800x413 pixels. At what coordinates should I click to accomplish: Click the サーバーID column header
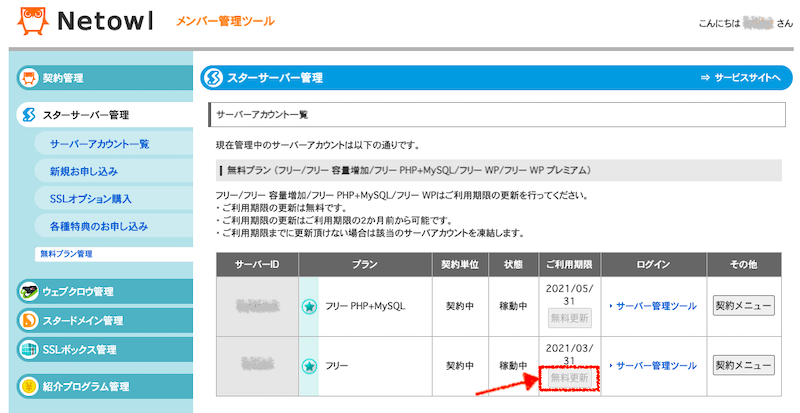257,264
